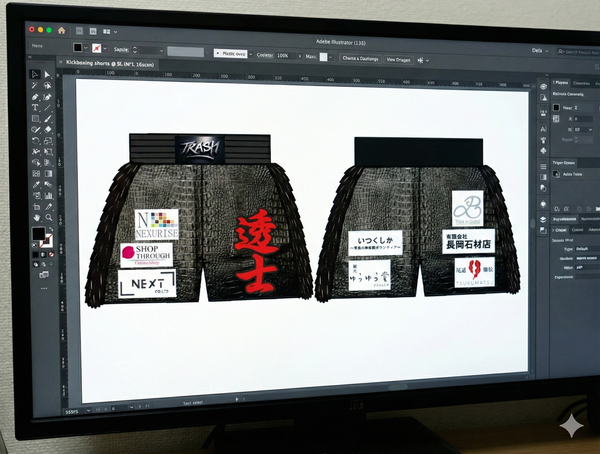Image resolution: width=600 pixels, height=454 pixels.
Task: Select the Line Segment tool
Action: point(47,108)
